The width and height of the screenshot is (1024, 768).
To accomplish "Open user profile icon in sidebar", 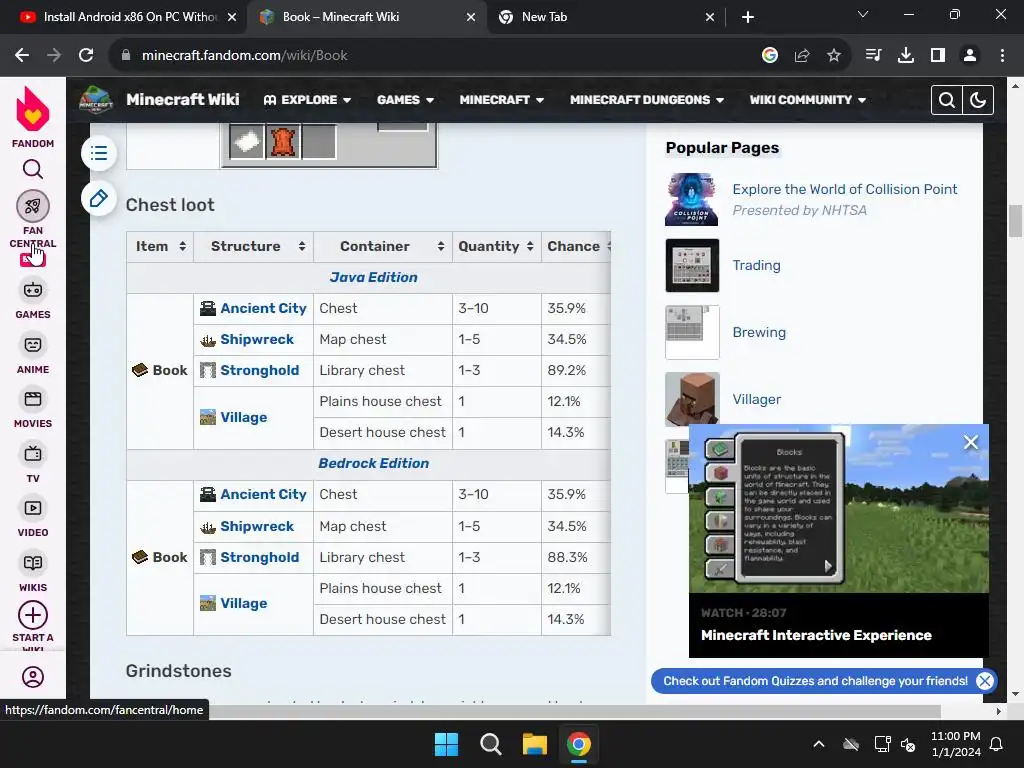I will pyautogui.click(x=33, y=677).
